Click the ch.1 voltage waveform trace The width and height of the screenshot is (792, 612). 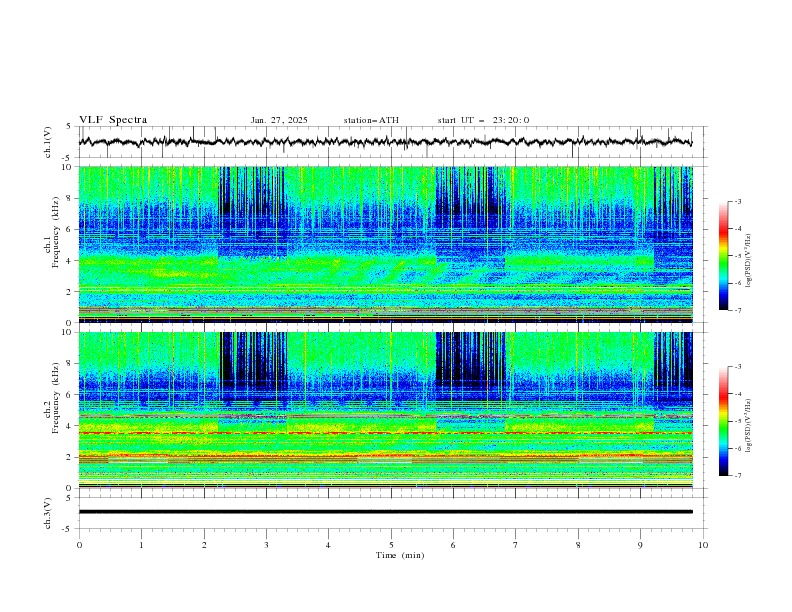(385, 142)
